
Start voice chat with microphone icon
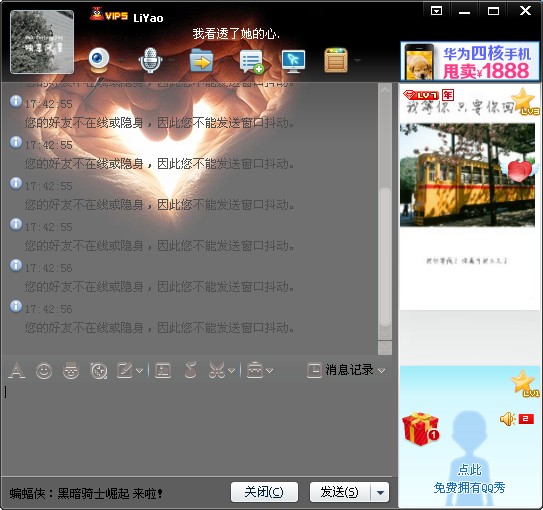pyautogui.click(x=150, y=61)
